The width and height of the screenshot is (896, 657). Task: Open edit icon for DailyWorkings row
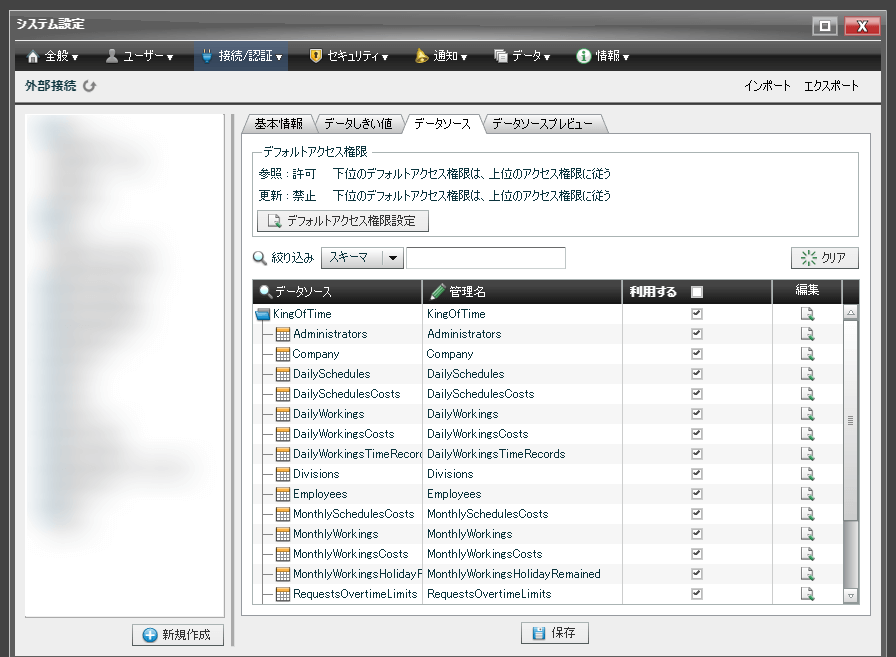[x=807, y=414]
